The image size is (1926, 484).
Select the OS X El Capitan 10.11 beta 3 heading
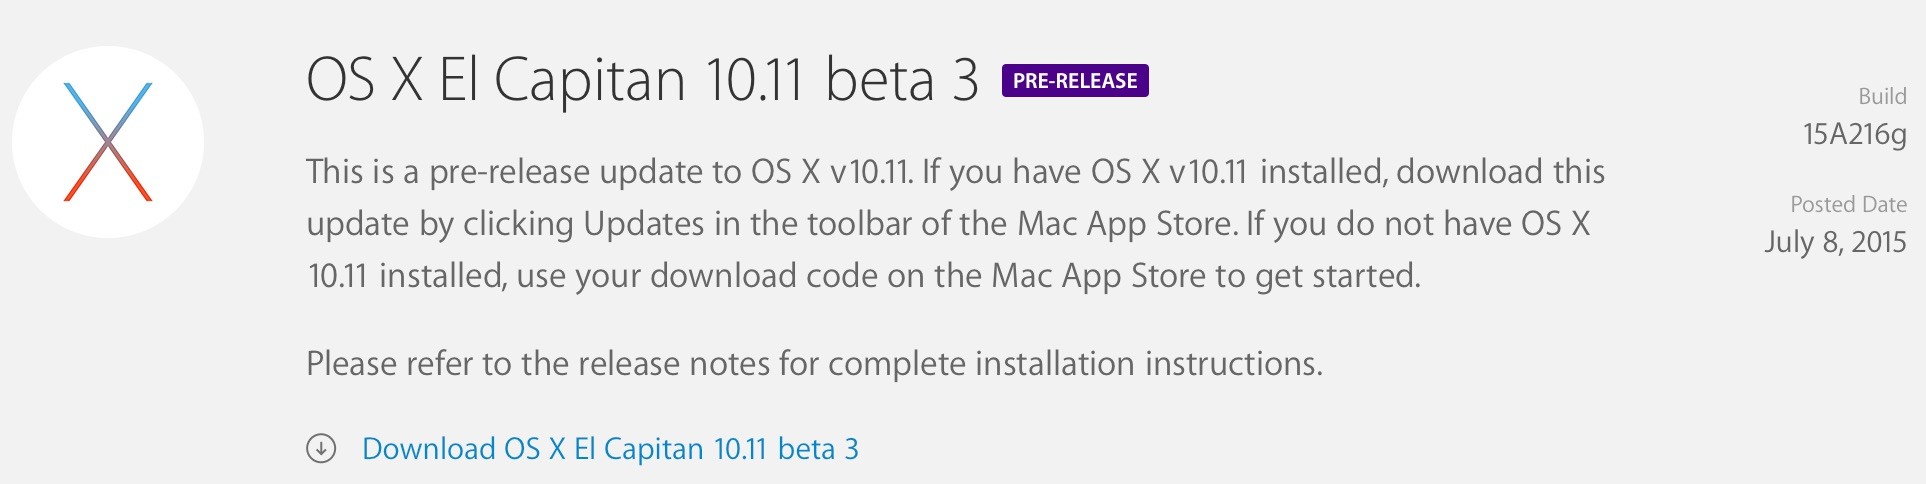click(x=642, y=80)
